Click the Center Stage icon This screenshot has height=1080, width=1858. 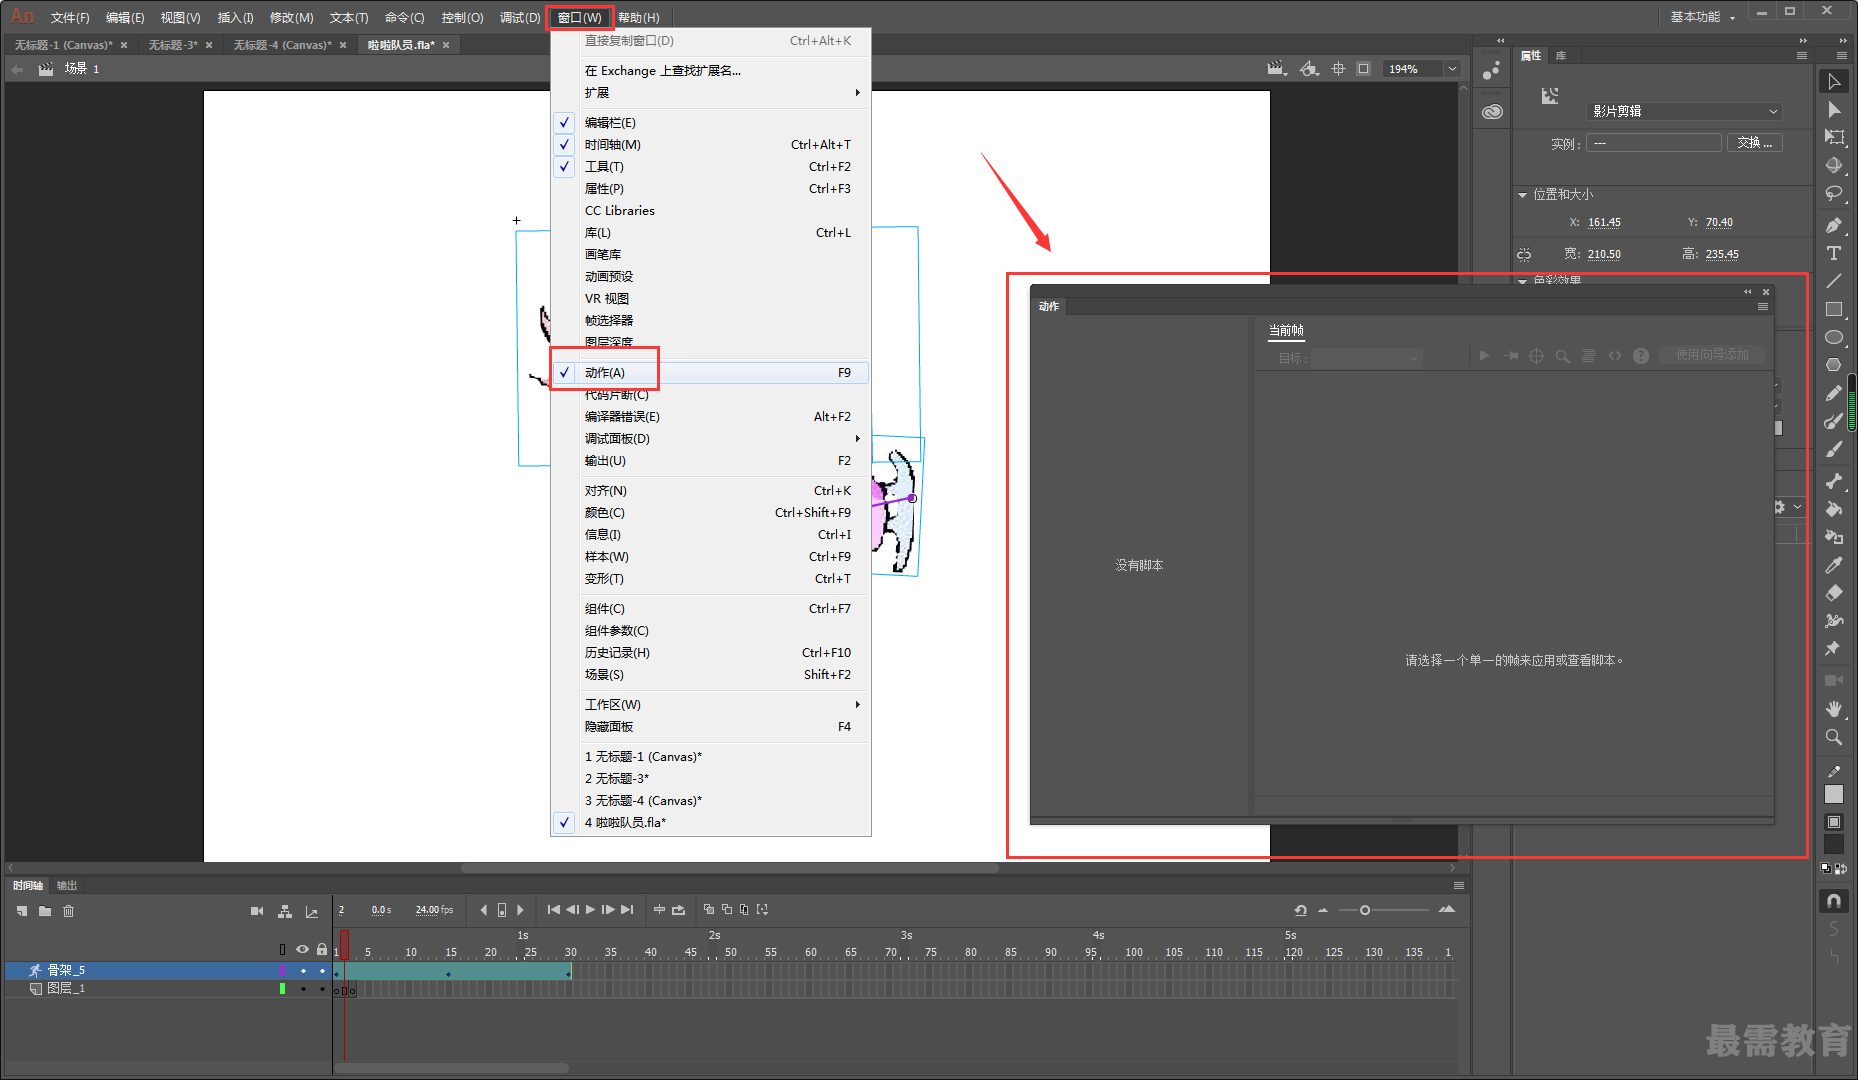coord(1338,69)
